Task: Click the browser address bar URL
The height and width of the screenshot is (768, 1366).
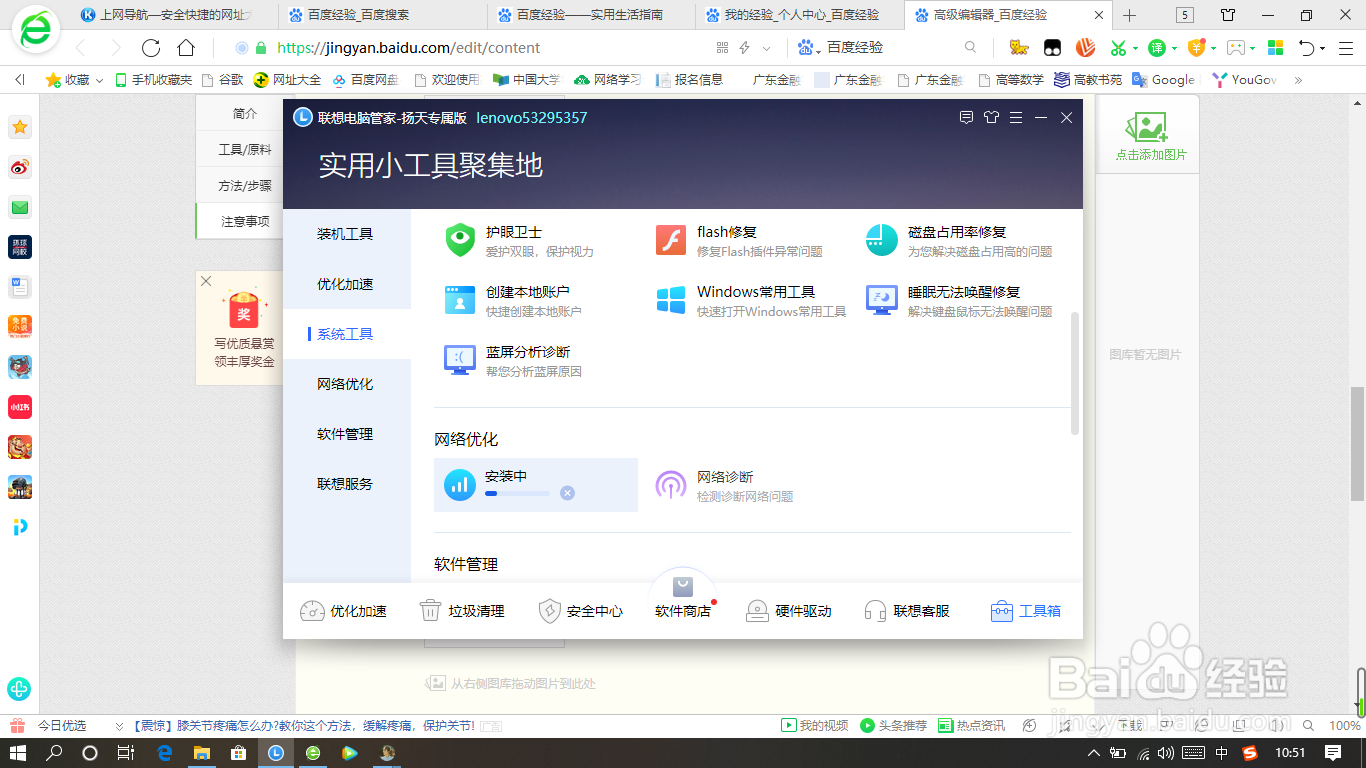Action: coord(408,48)
